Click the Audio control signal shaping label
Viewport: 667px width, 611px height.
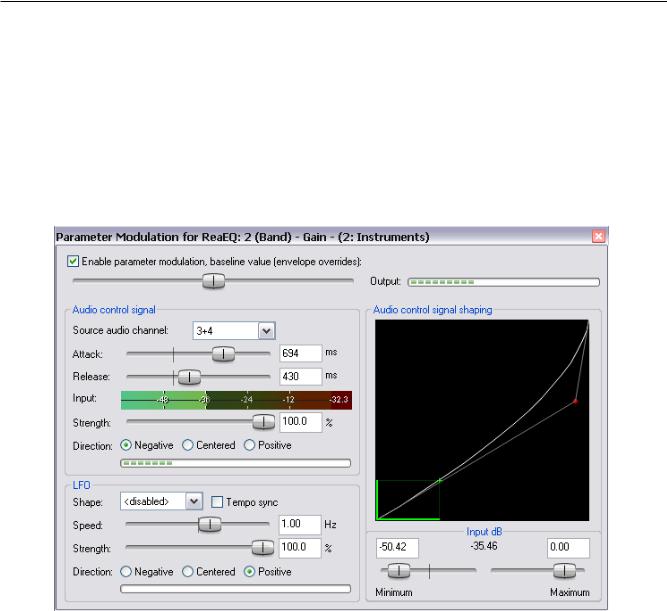pyautogui.click(x=433, y=310)
